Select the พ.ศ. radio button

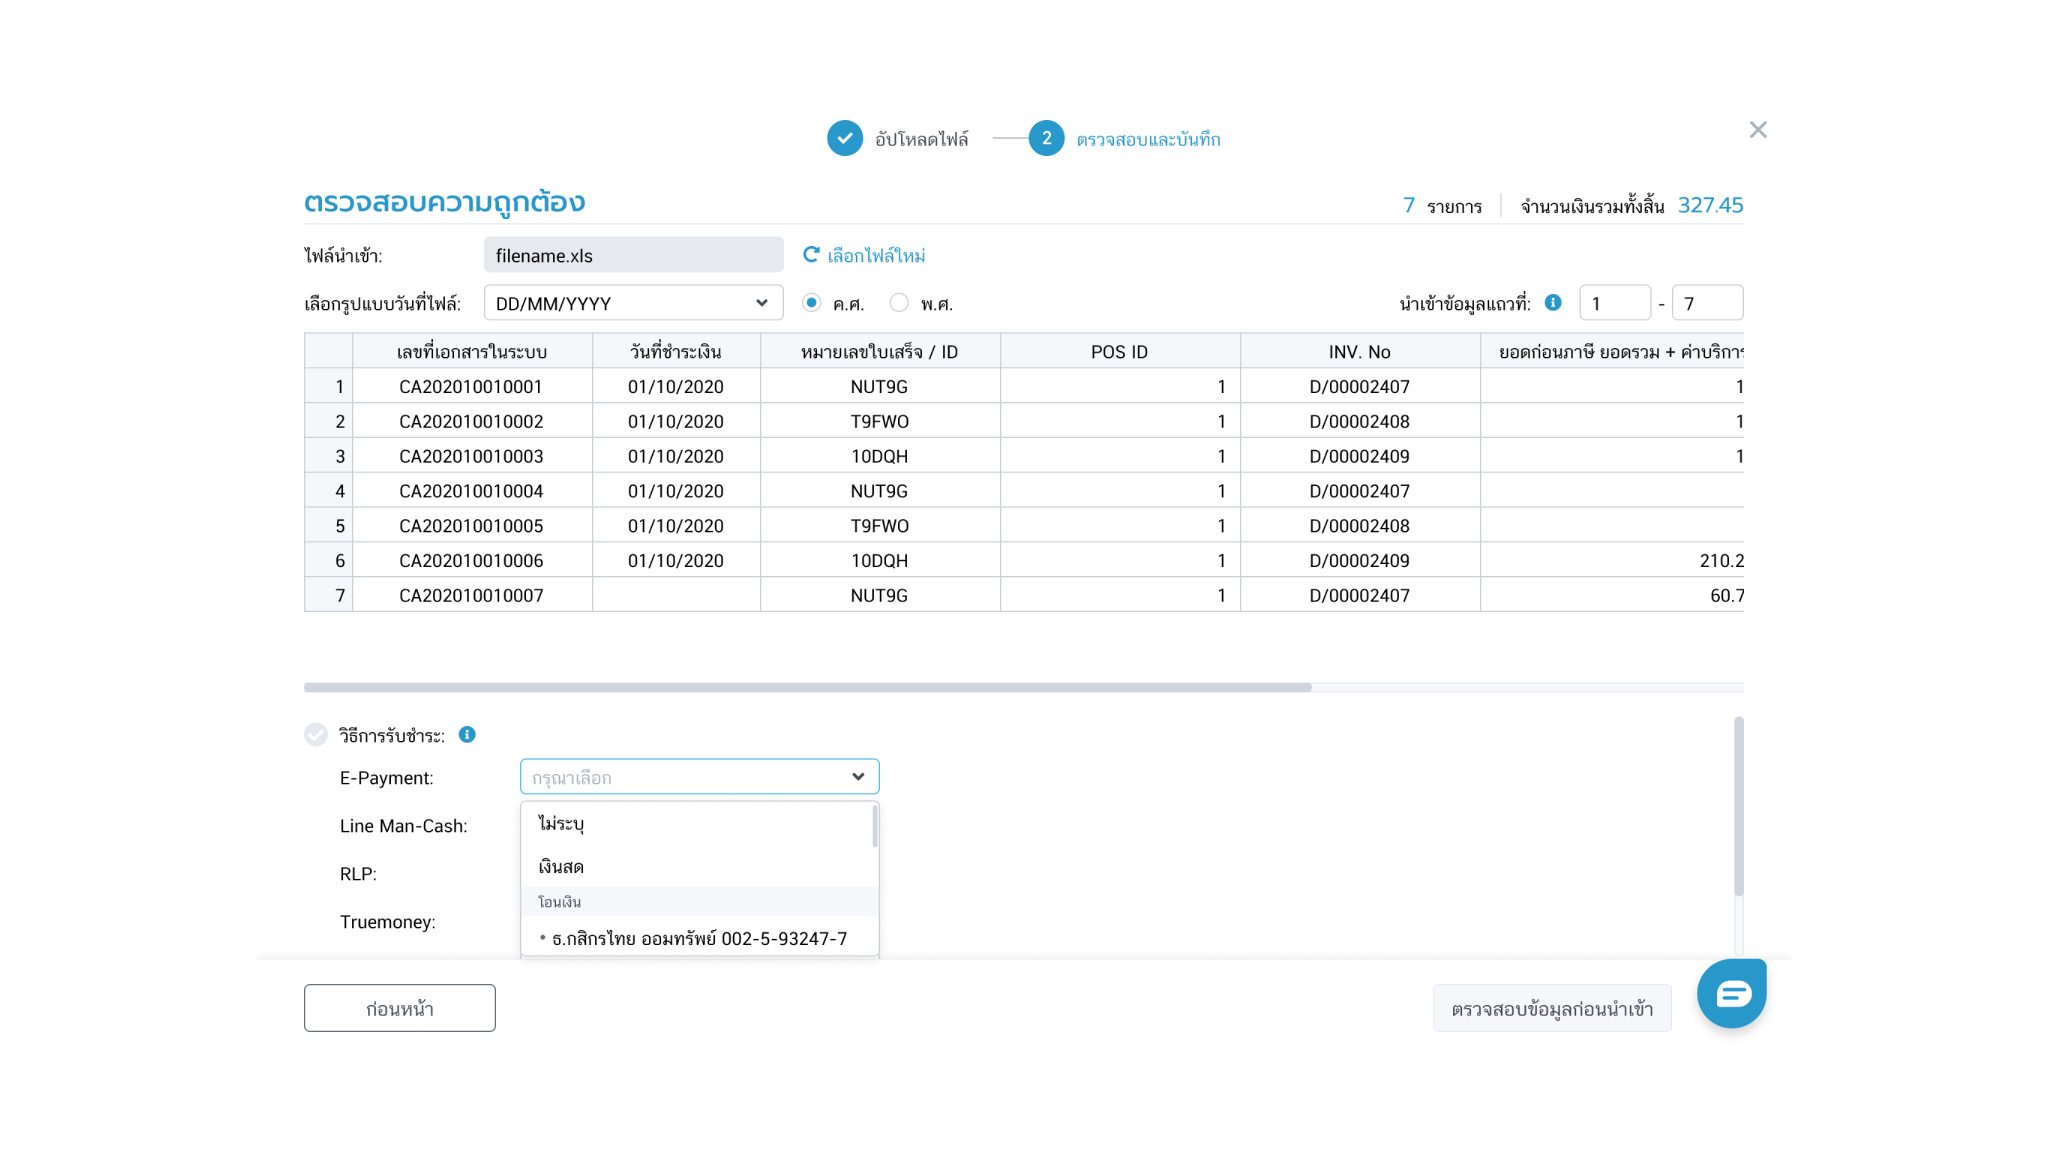pyautogui.click(x=899, y=303)
